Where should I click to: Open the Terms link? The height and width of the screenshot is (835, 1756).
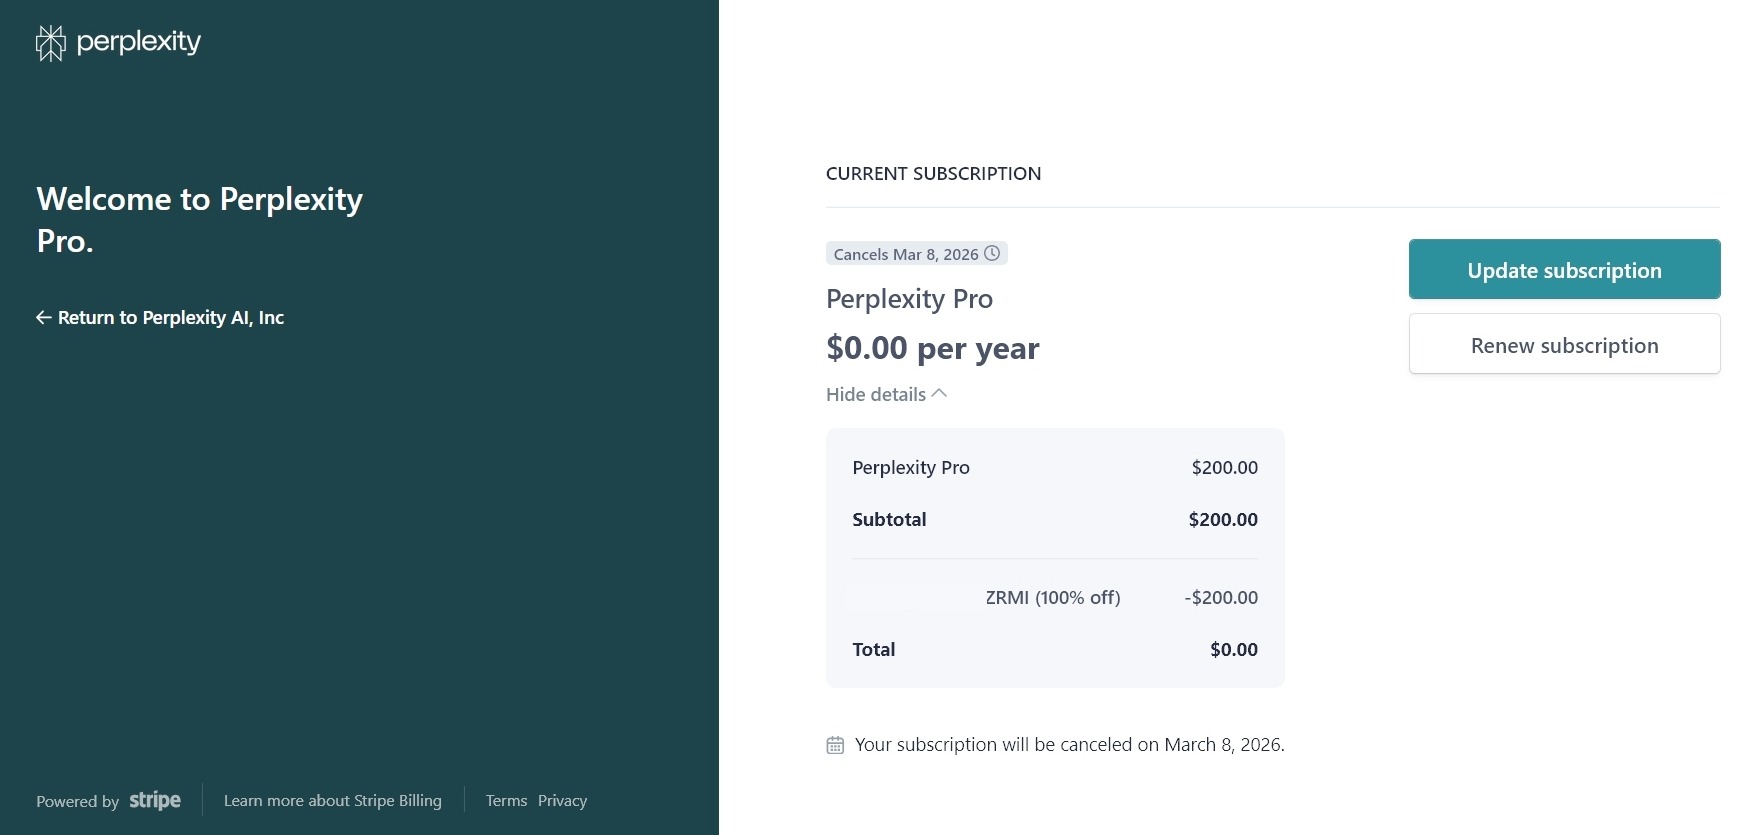(x=506, y=801)
